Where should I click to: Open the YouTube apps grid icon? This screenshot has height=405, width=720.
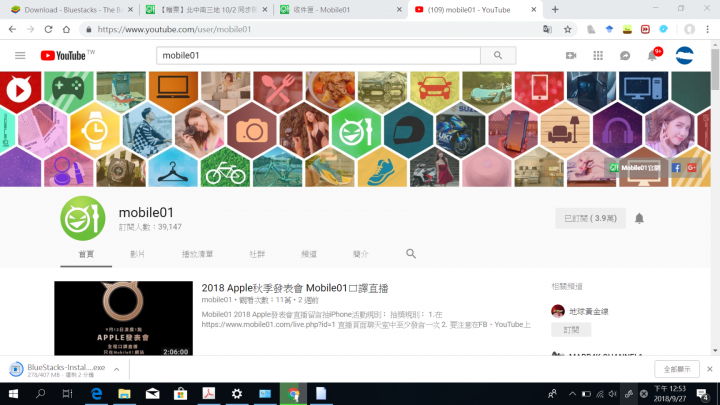point(598,56)
